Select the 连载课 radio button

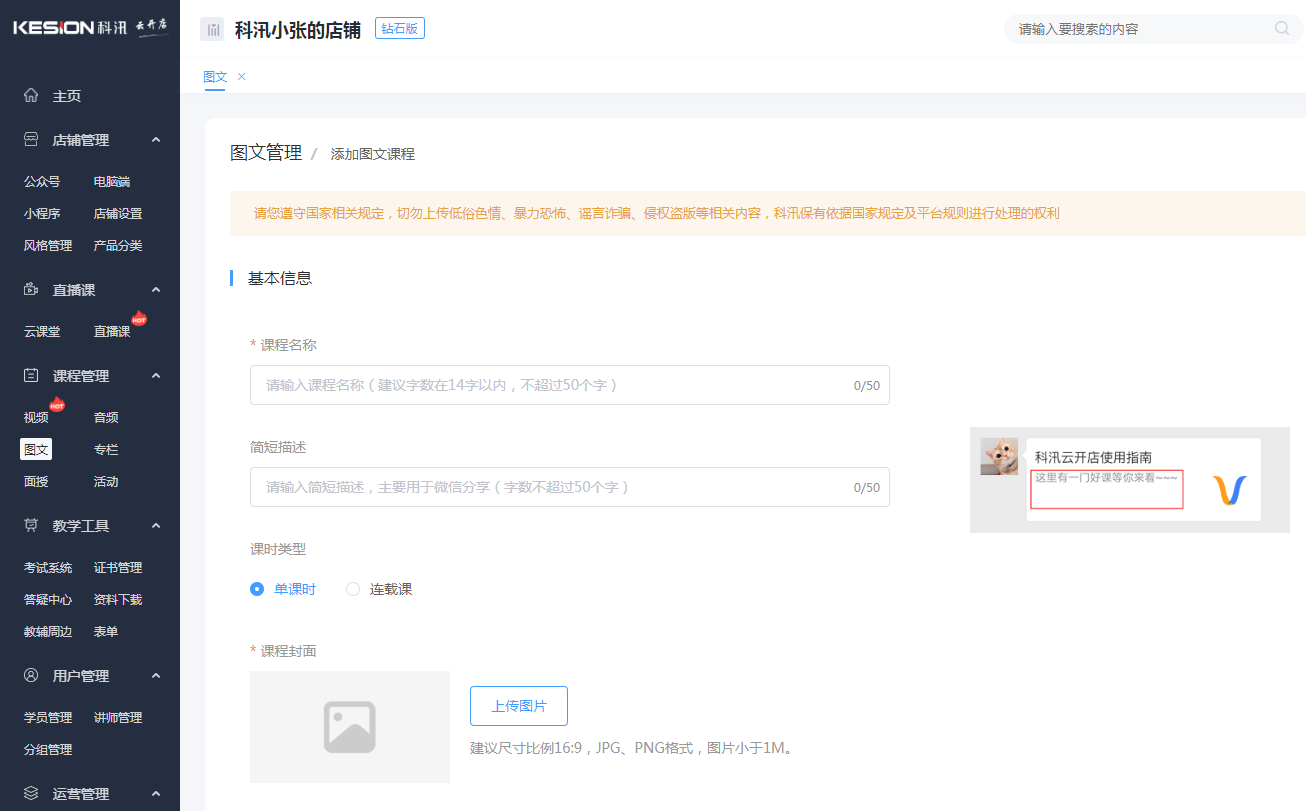352,589
